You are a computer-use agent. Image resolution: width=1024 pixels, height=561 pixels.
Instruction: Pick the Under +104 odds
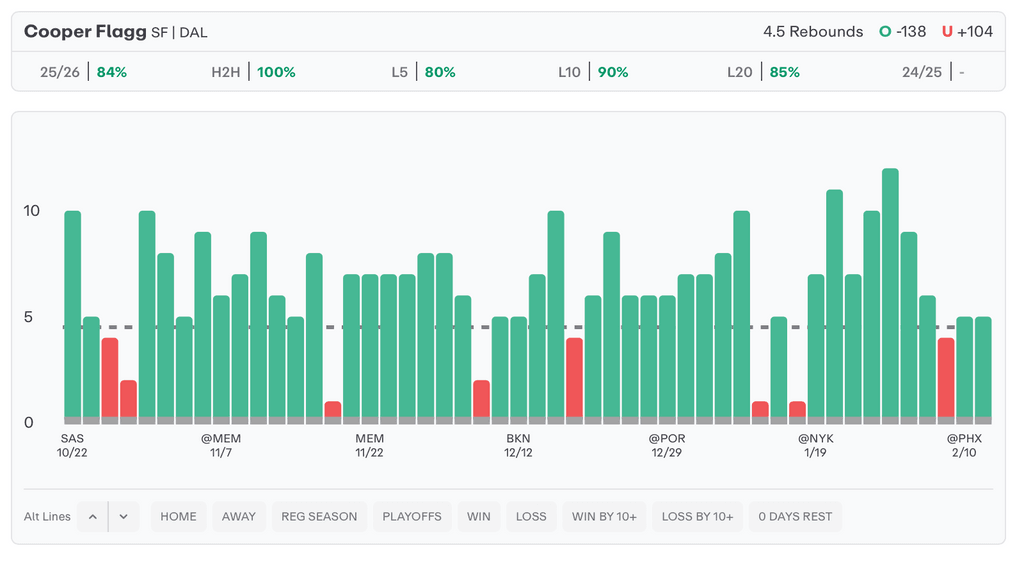(967, 32)
